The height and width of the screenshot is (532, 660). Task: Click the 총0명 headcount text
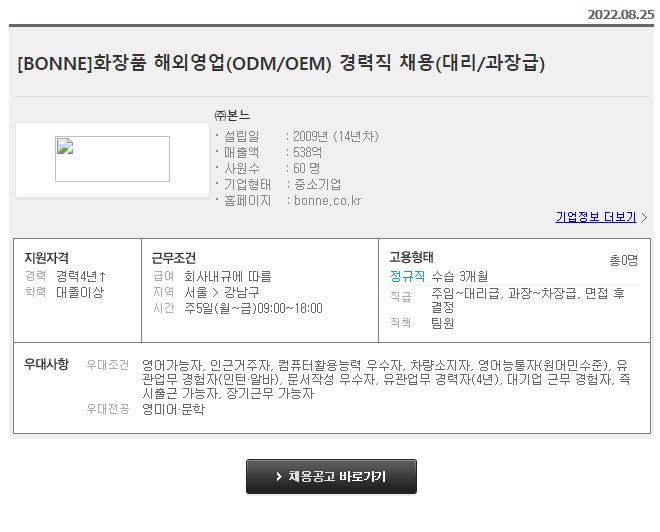(624, 261)
